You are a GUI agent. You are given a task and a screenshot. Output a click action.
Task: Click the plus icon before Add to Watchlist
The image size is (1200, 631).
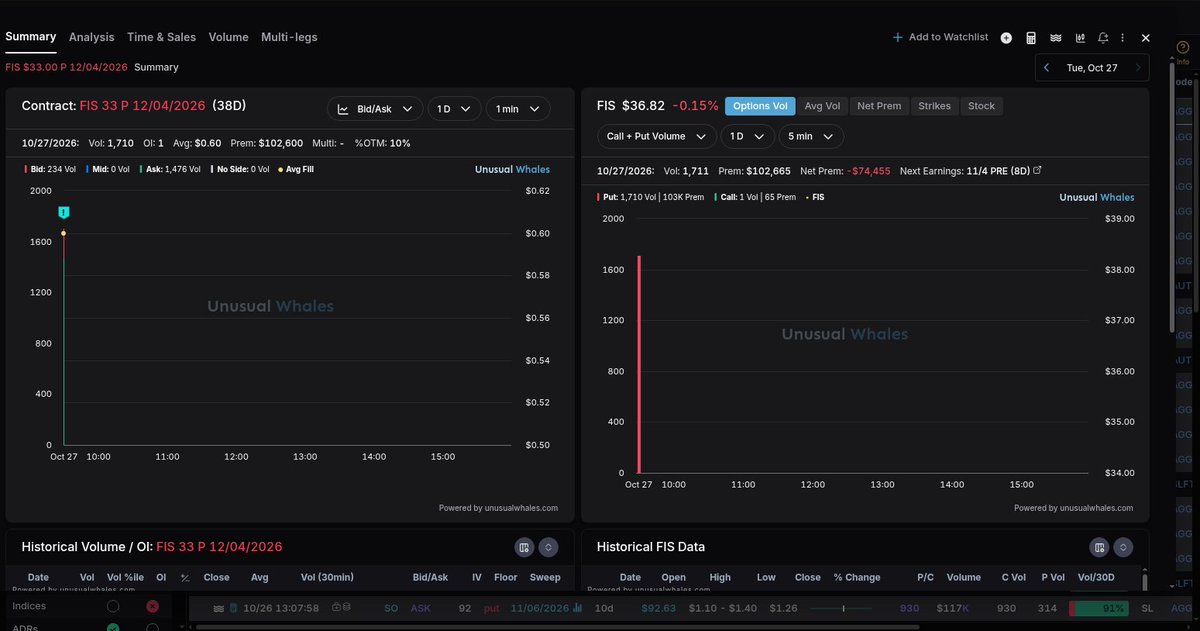[x=898, y=38]
